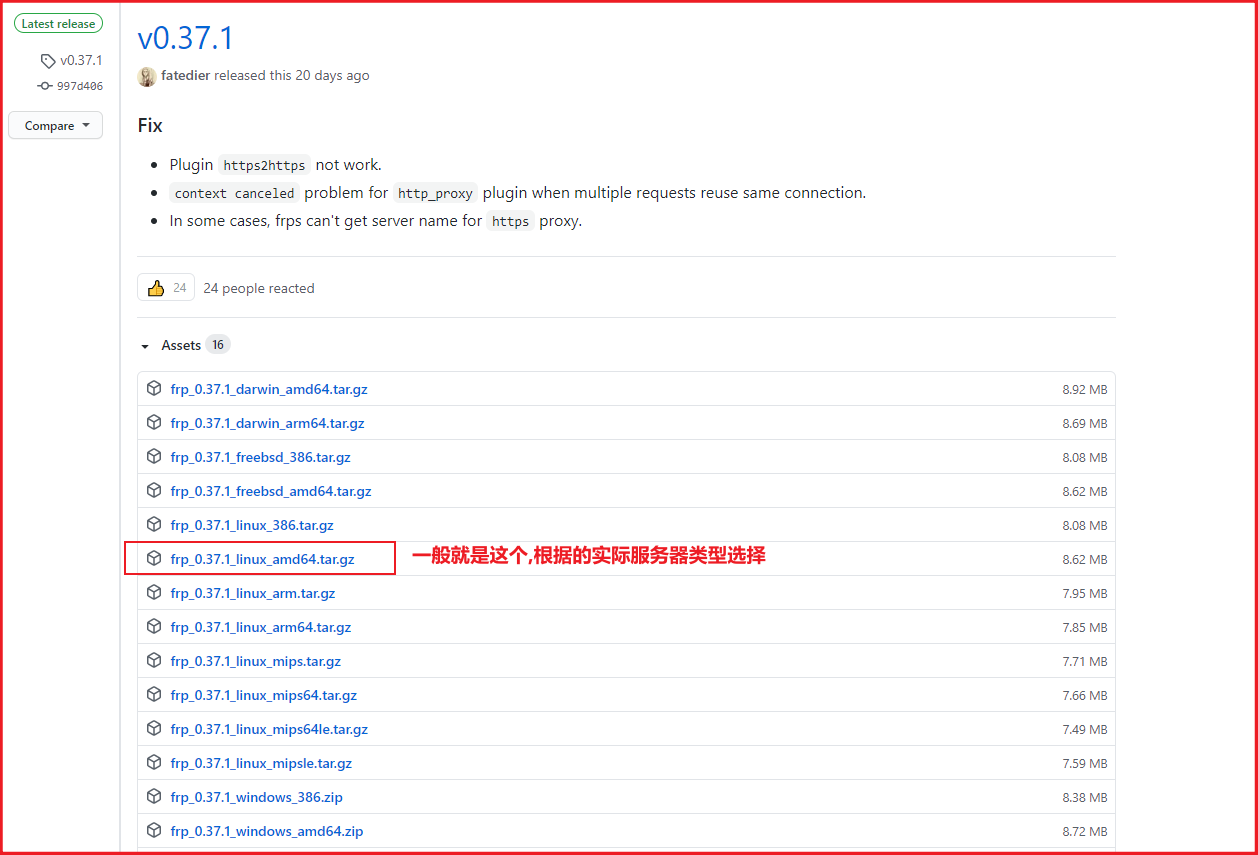Click the package icon beside frp_0.37.1_linux_mips.tar.gz
Viewport: 1258px width, 855px height.
click(154, 660)
